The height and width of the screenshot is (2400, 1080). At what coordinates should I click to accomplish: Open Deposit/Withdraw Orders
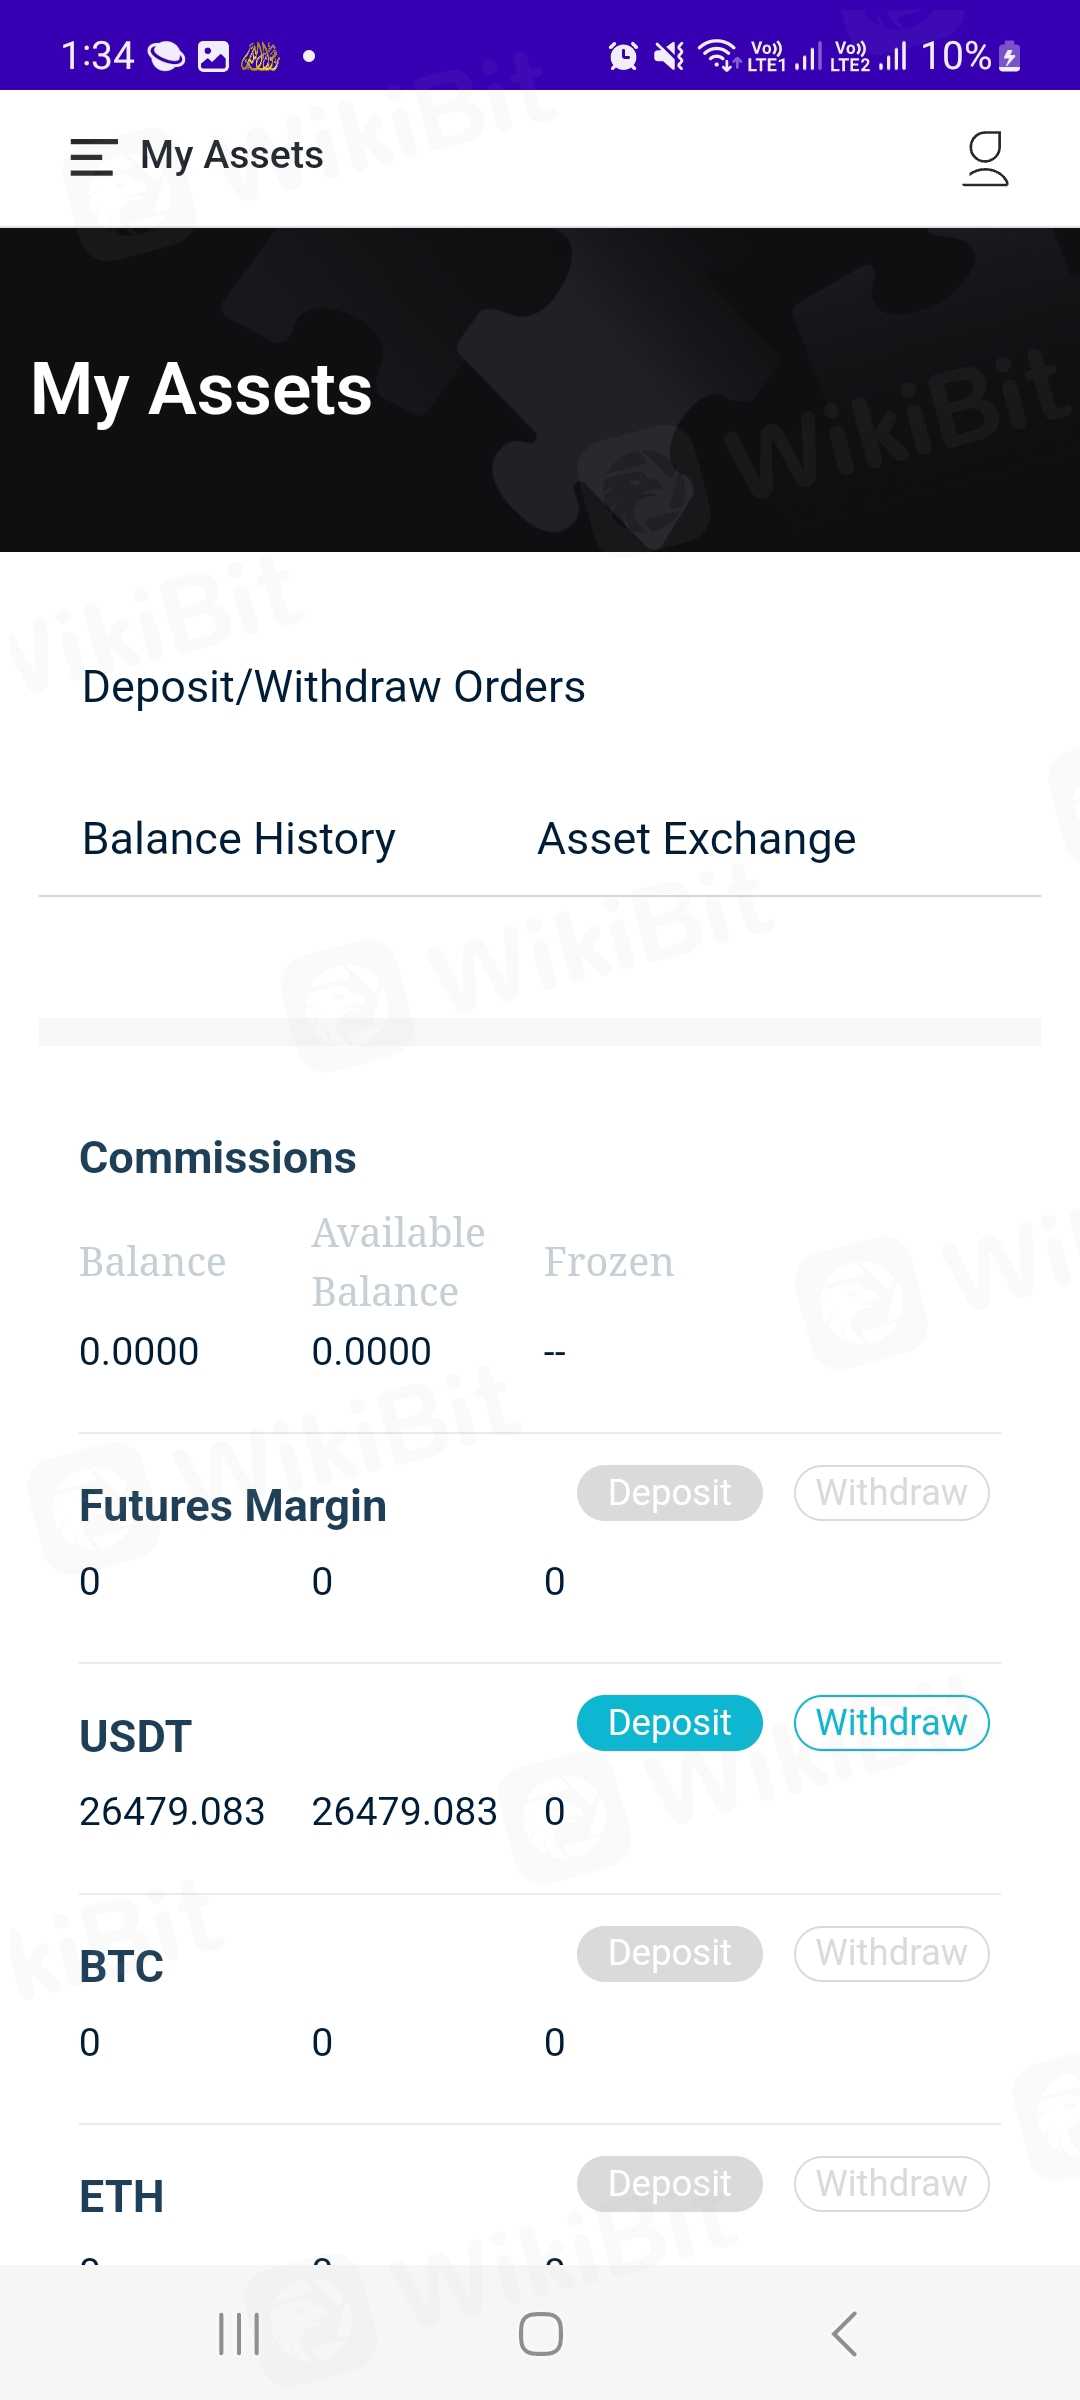[x=333, y=687]
